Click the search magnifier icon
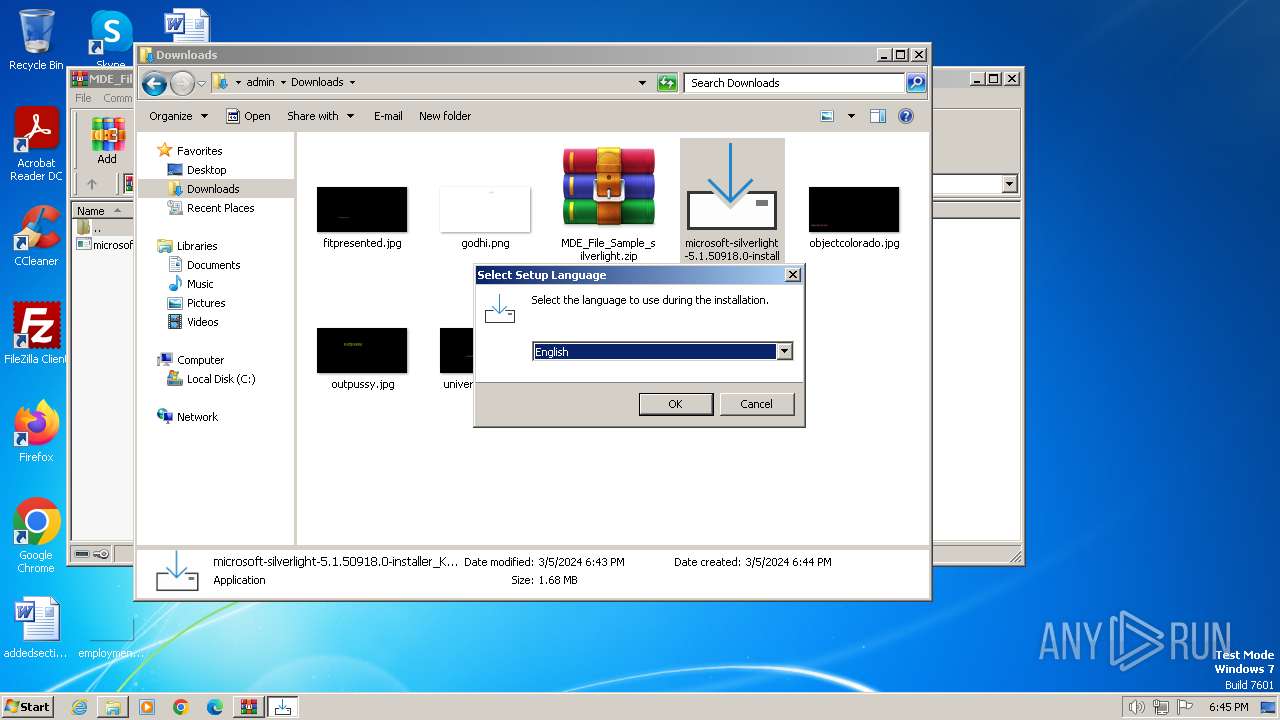 tap(916, 83)
